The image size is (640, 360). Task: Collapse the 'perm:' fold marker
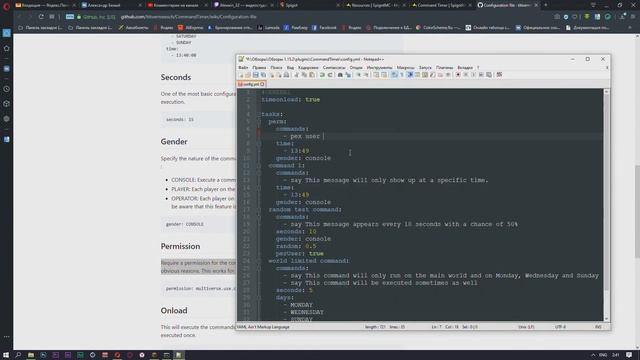(259, 122)
